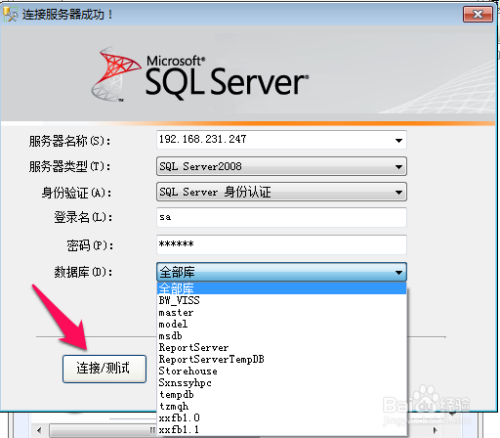500x438 pixels.
Task: Click the 密码 password field
Action: 281,245
